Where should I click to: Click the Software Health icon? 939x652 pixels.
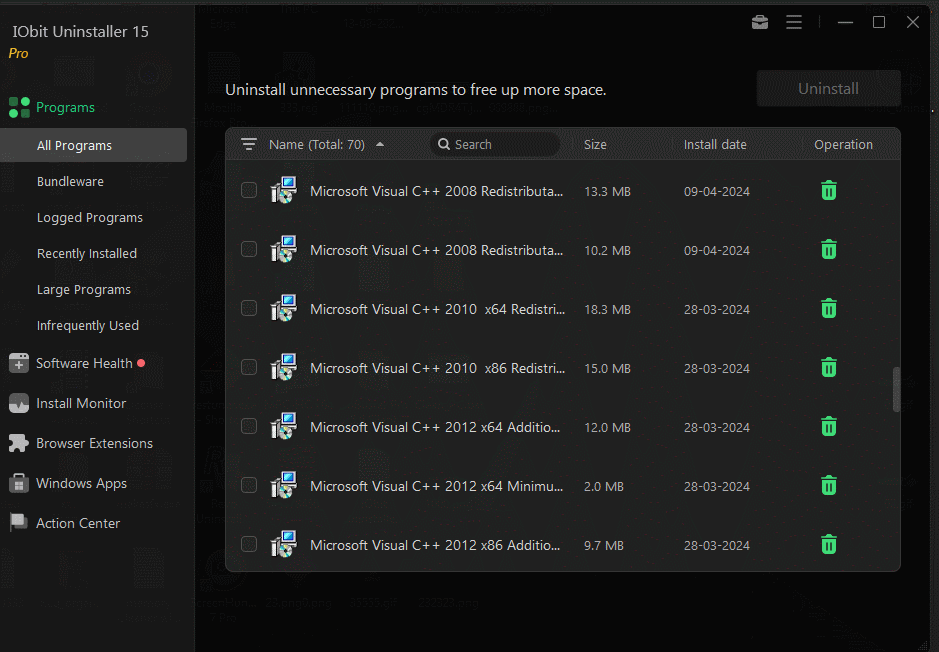pos(19,363)
